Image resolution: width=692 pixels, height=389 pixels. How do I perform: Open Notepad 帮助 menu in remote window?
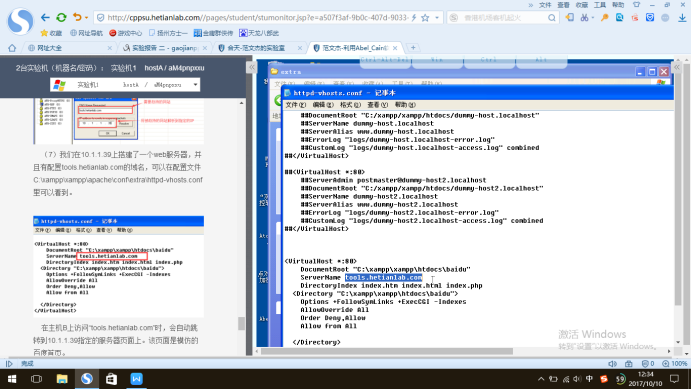[405, 105]
